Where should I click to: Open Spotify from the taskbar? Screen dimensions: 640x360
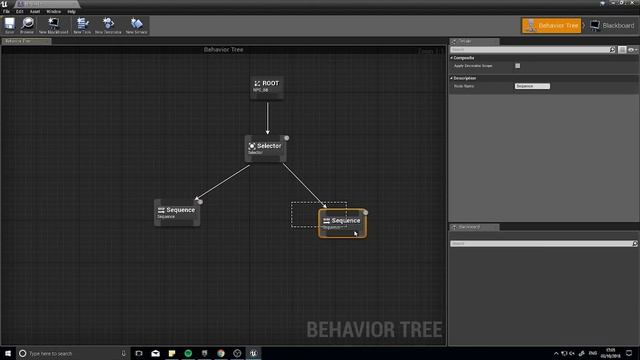(188, 353)
